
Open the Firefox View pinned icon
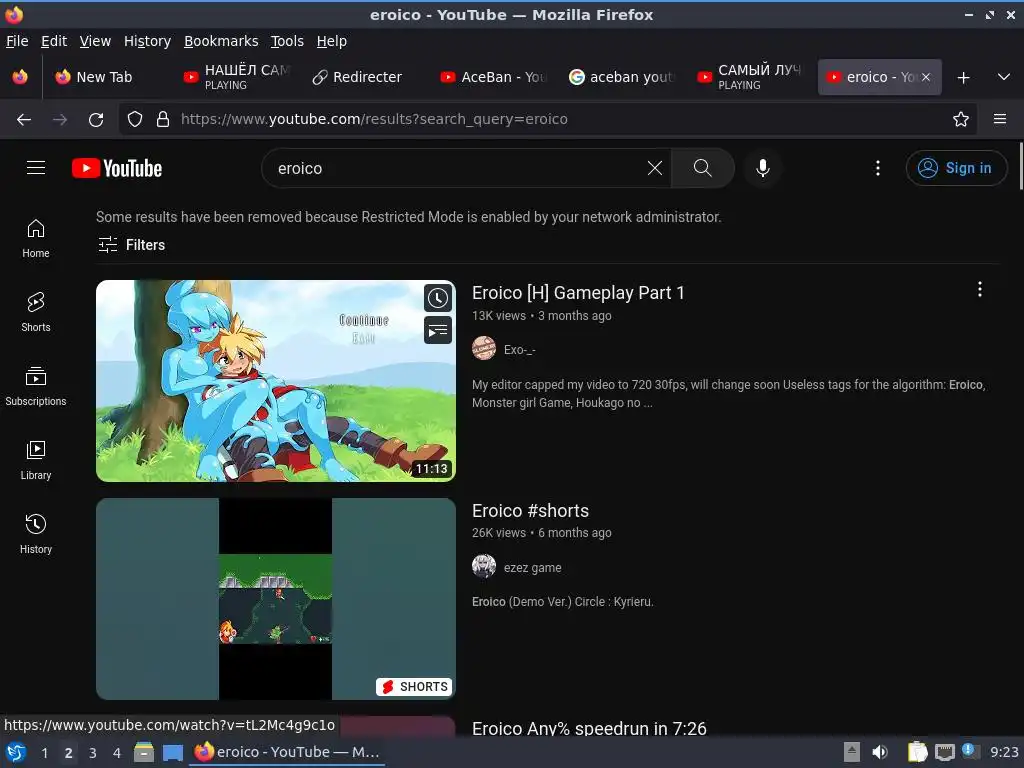20,77
